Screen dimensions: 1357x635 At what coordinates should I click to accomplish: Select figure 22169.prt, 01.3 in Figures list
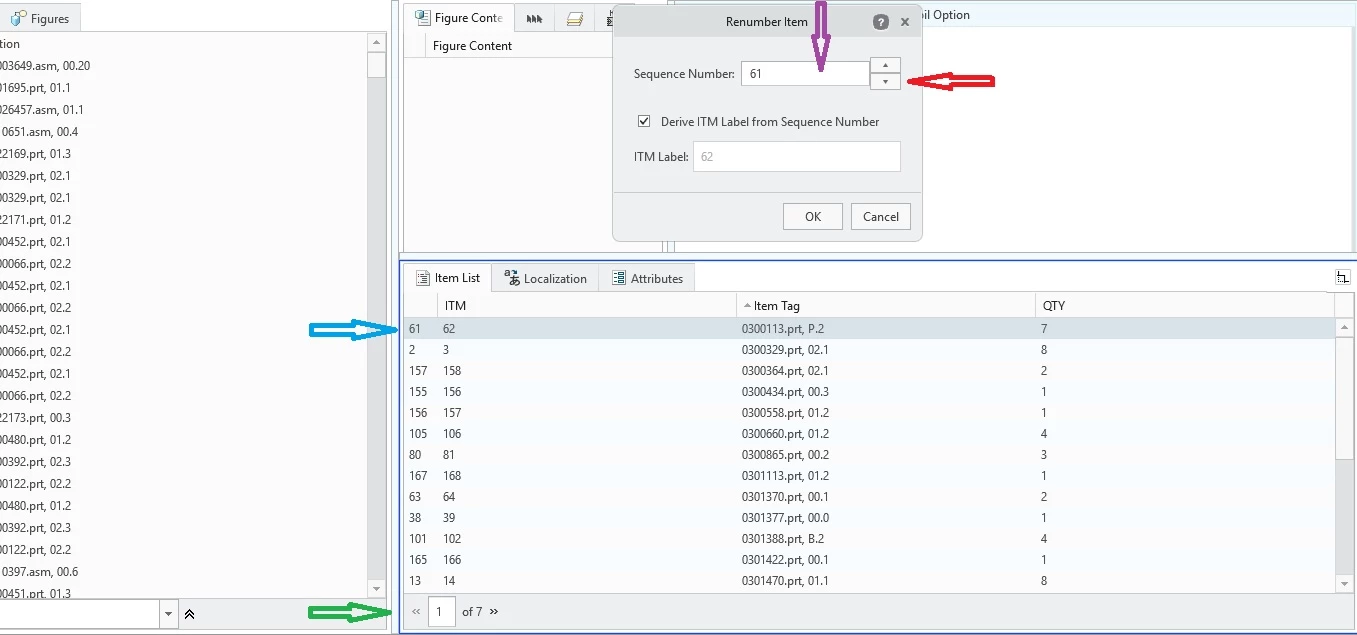pyautogui.click(x=183, y=154)
